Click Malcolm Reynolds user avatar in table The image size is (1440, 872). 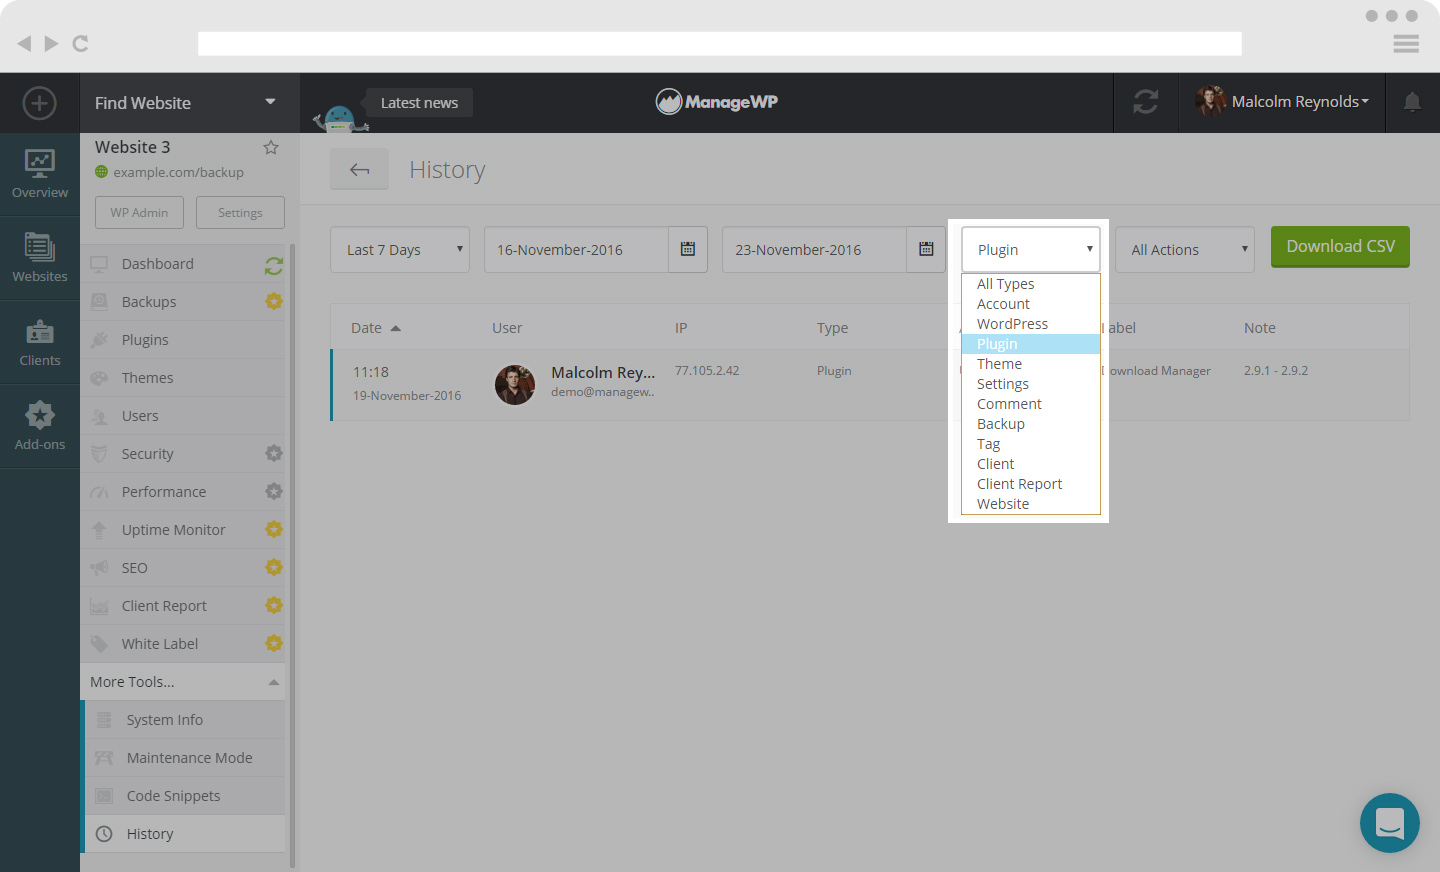pyautogui.click(x=515, y=385)
